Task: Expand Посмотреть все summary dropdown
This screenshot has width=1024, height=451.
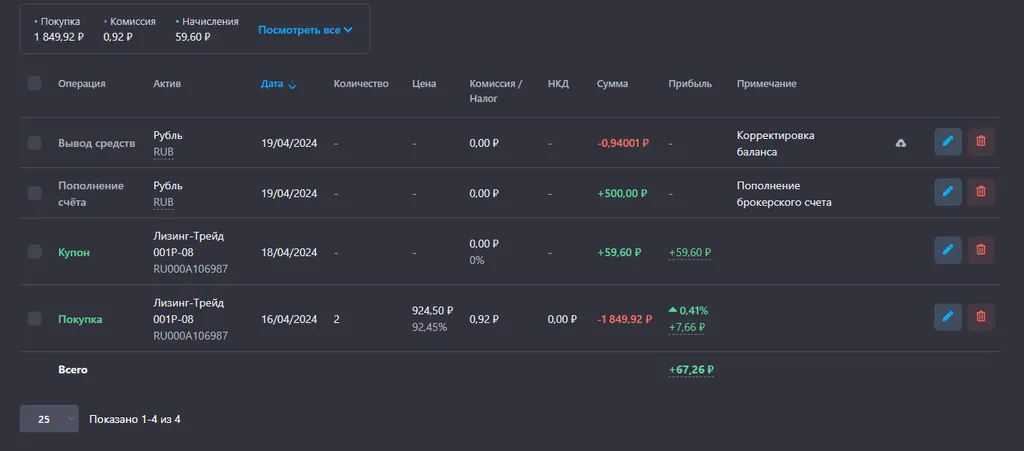Action: tap(305, 30)
